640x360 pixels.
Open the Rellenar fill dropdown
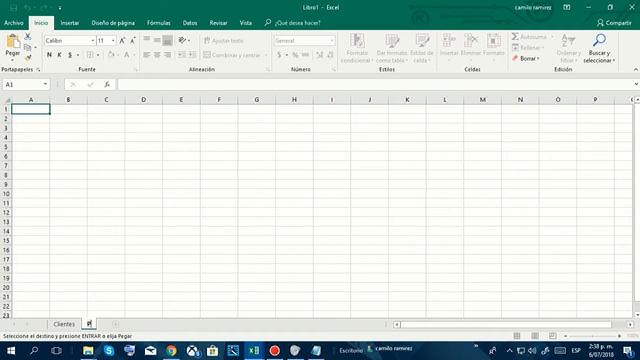[x=528, y=48]
